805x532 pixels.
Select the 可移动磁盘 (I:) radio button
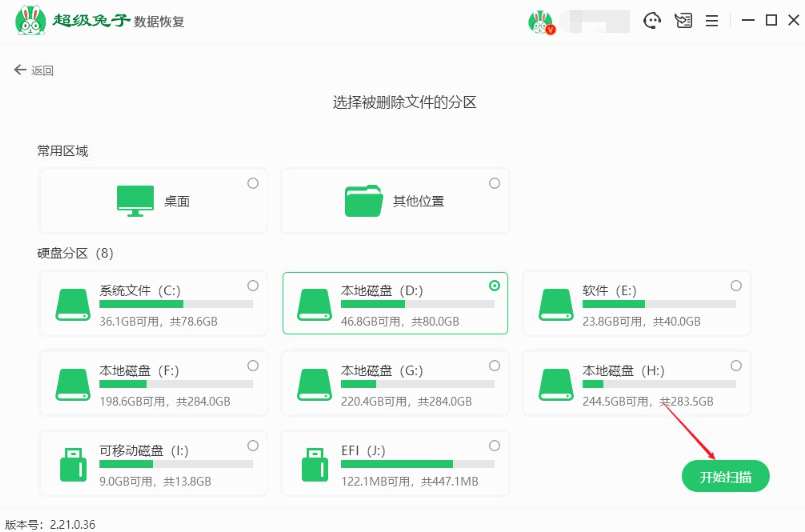point(253,446)
